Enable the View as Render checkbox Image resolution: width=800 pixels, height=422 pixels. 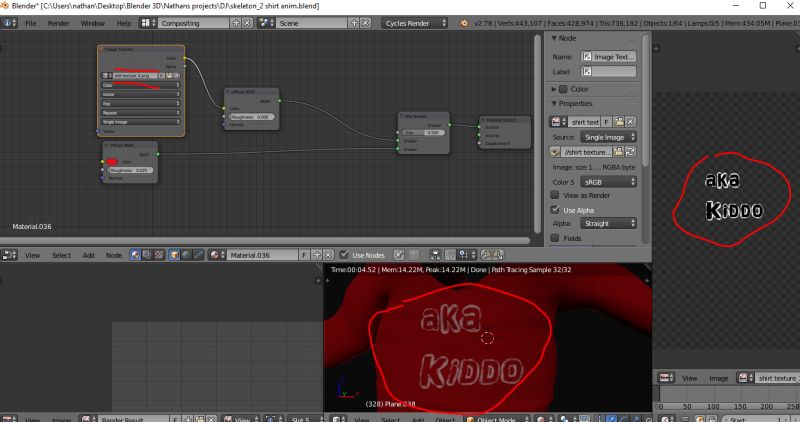tap(555, 195)
